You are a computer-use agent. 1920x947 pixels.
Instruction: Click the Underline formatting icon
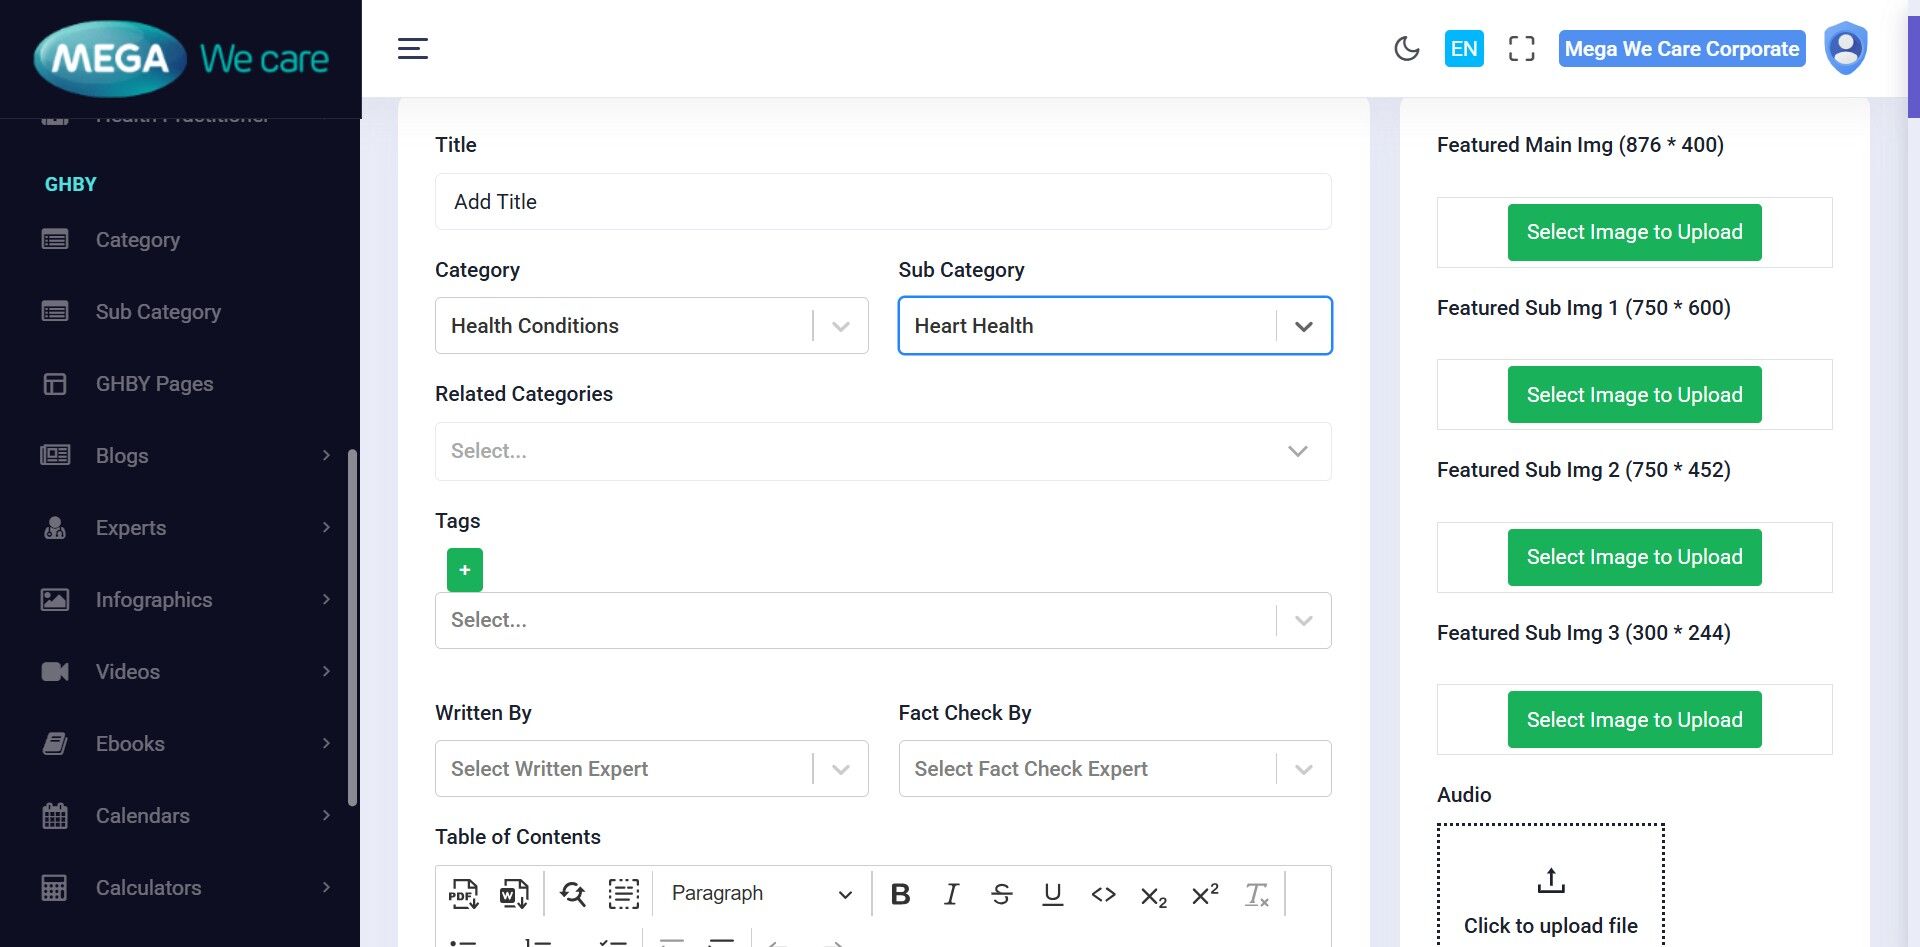pos(1052,894)
